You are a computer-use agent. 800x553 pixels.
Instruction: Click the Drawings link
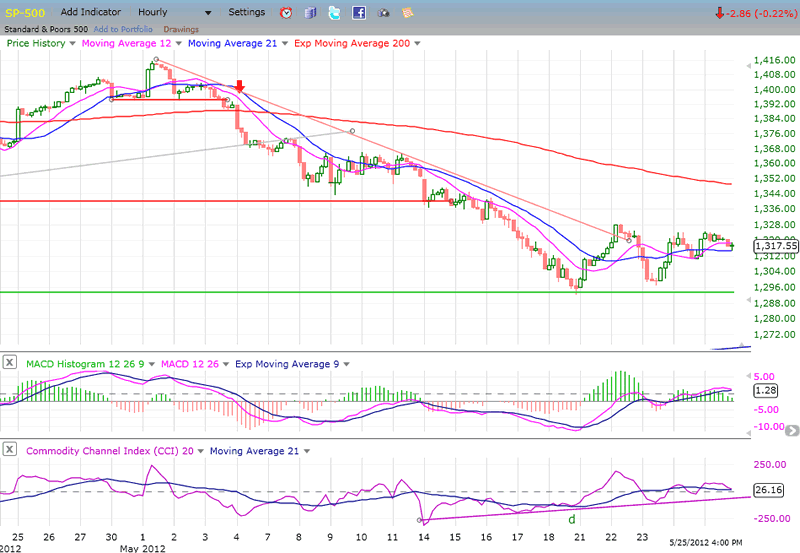[181, 29]
